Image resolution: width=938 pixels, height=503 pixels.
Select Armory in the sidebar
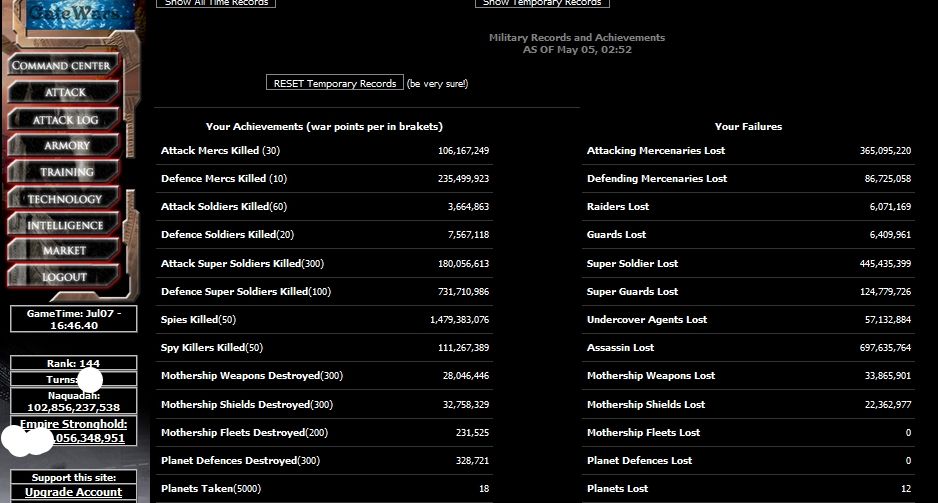click(66, 146)
